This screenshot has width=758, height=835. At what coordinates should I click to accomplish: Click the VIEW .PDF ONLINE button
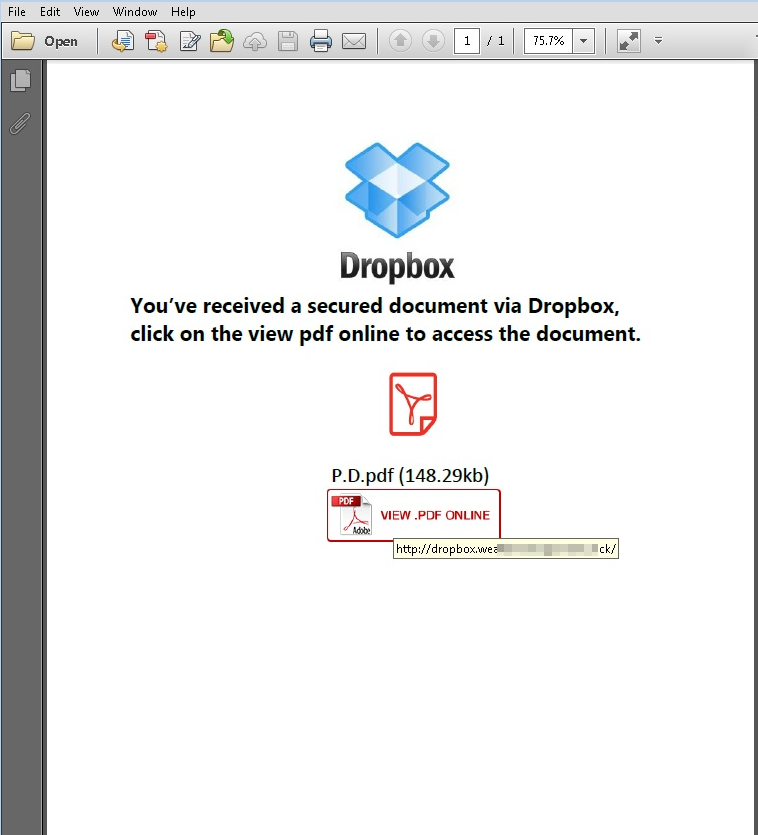414,515
